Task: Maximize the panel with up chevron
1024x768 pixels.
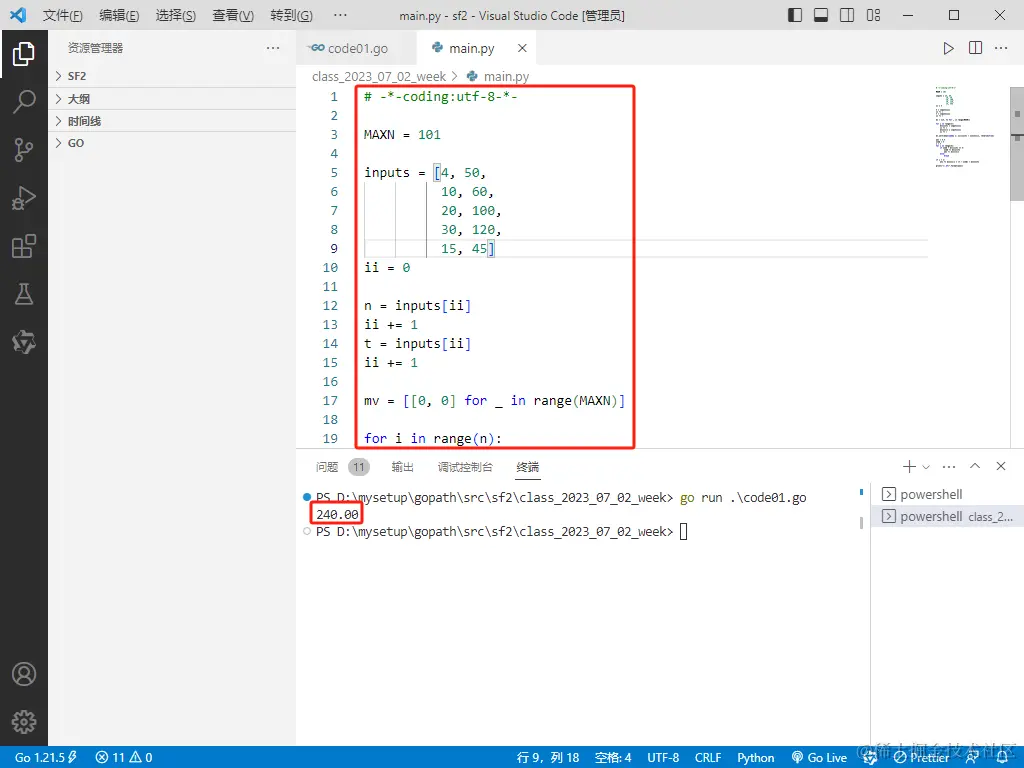Action: pos(975,466)
